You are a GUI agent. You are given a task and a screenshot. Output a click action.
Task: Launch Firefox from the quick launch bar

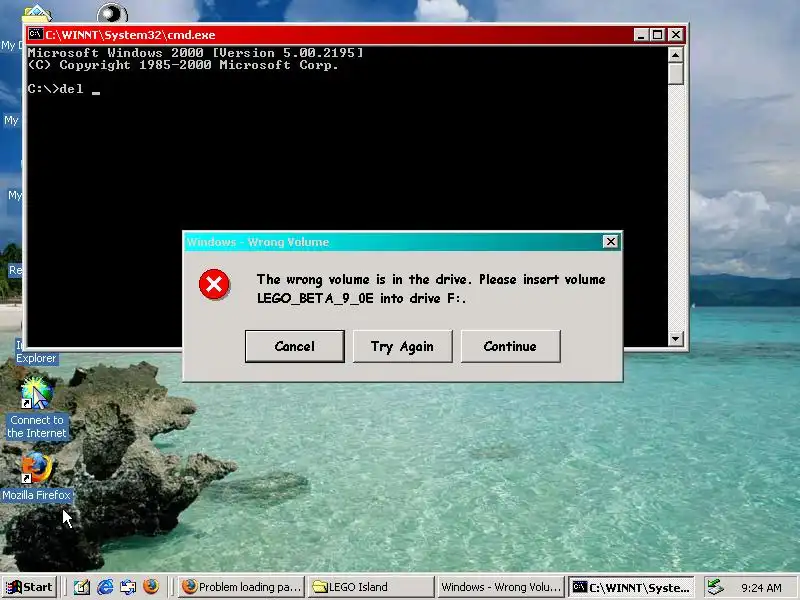point(151,587)
